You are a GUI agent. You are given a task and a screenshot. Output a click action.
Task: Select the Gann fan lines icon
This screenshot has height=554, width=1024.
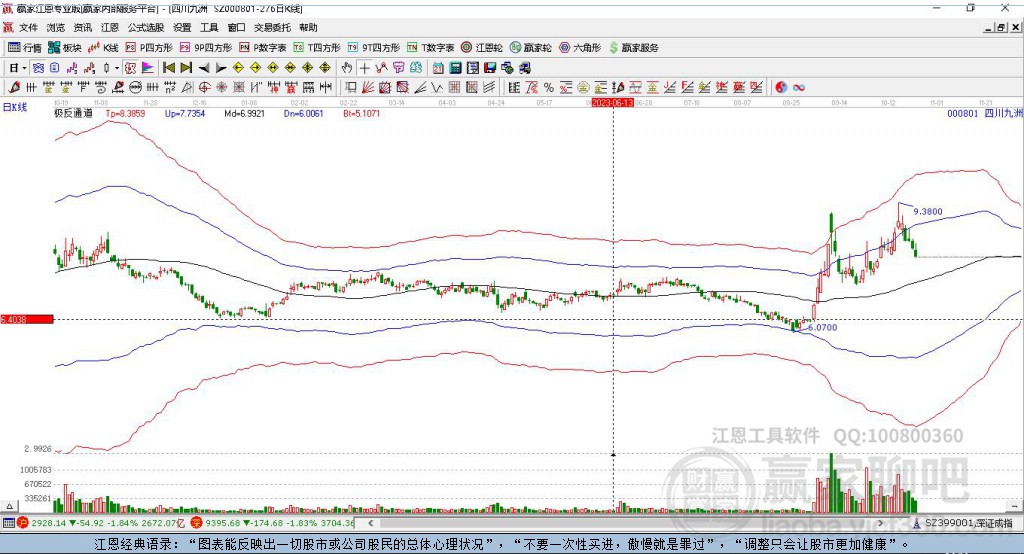[368, 87]
